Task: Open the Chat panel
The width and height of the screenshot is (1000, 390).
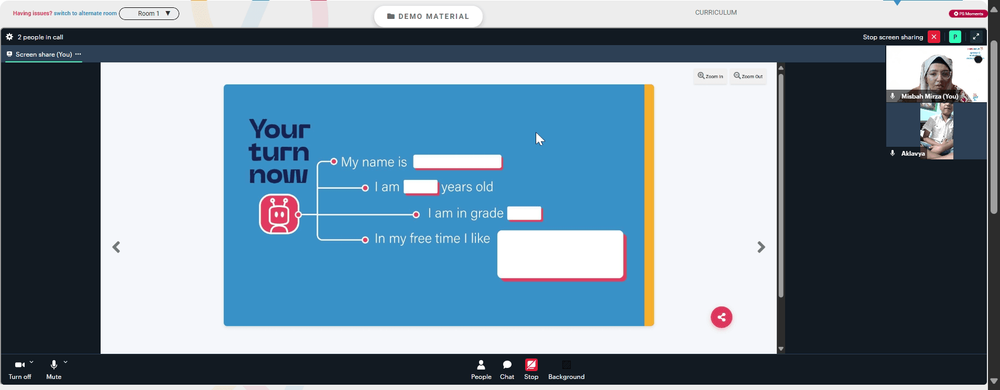Action: 507,370
